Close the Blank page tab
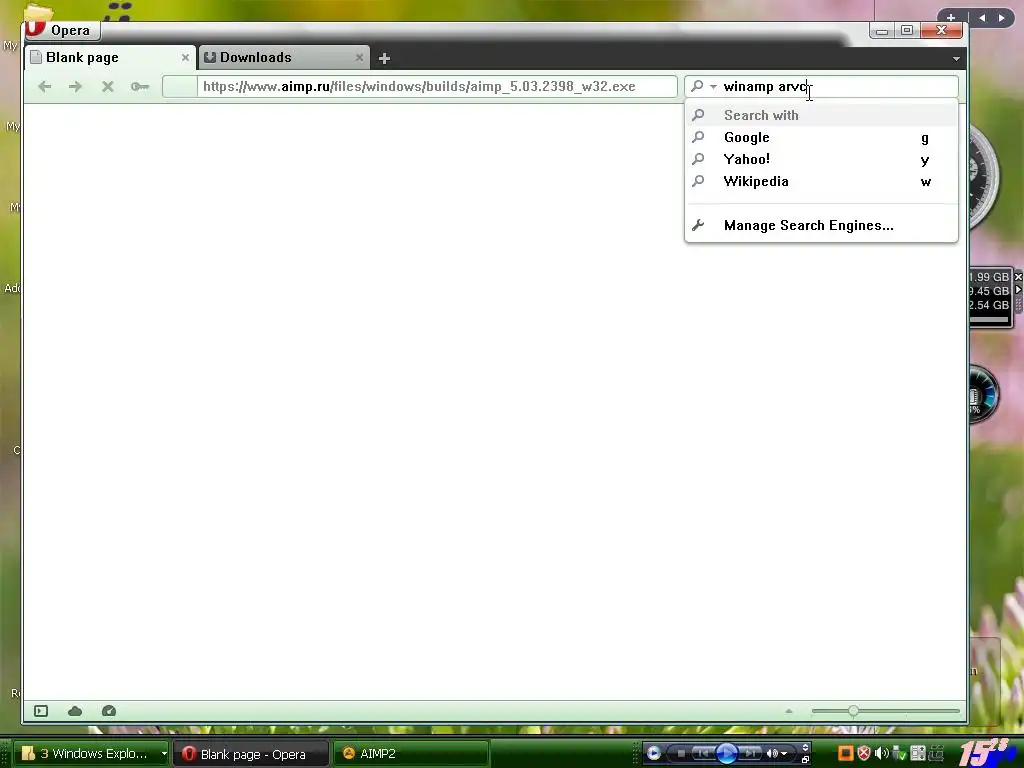The width and height of the screenshot is (1024, 768). (185, 57)
